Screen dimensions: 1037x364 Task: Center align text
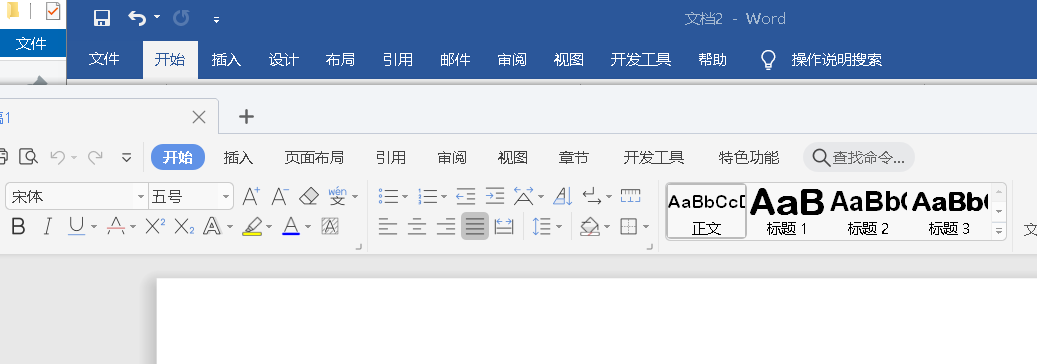coord(417,227)
